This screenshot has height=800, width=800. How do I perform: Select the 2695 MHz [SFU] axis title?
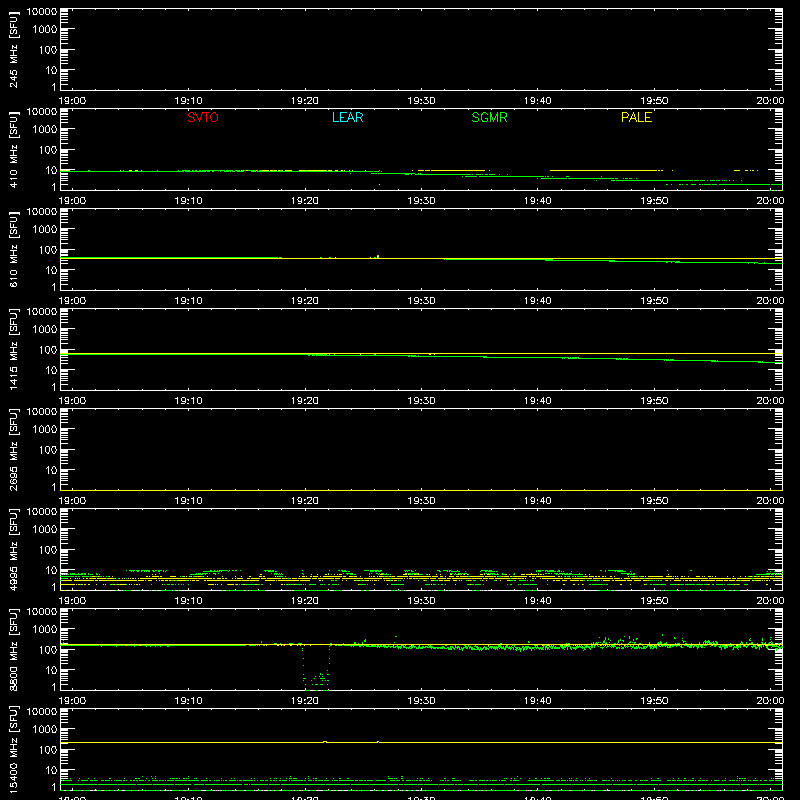13,449
